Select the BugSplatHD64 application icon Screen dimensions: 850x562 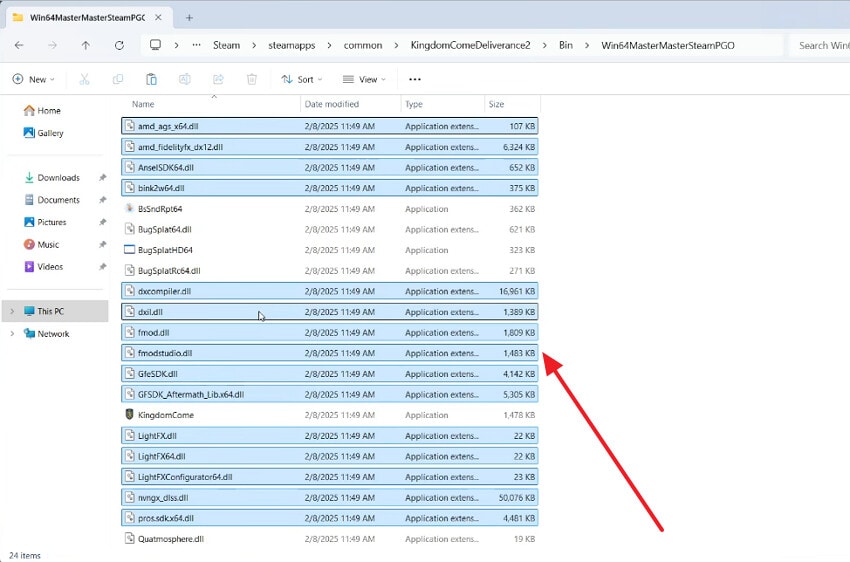coord(129,250)
